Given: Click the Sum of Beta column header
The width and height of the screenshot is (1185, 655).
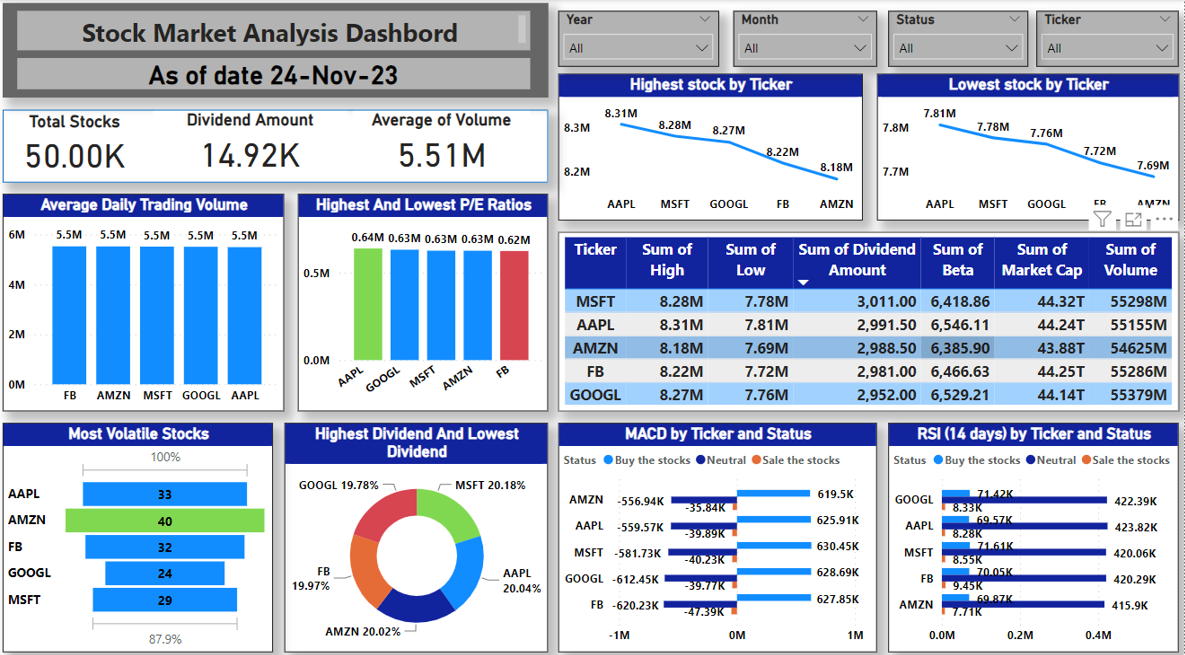Looking at the screenshot, I should pyautogui.click(x=957, y=260).
